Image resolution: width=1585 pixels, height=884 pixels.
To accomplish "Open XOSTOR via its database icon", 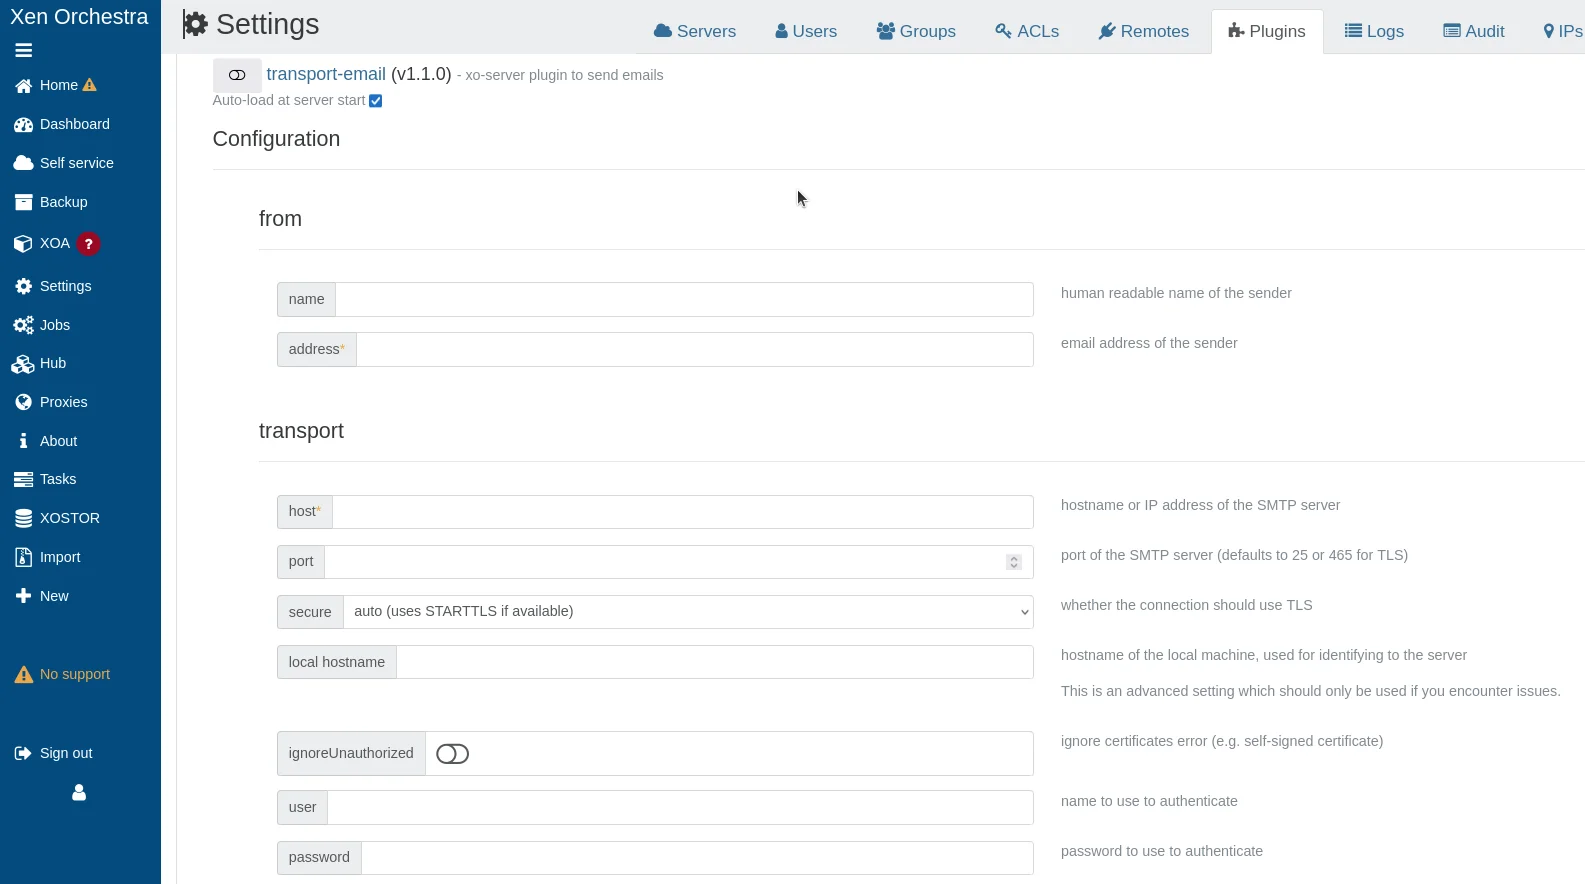I will [x=24, y=518].
